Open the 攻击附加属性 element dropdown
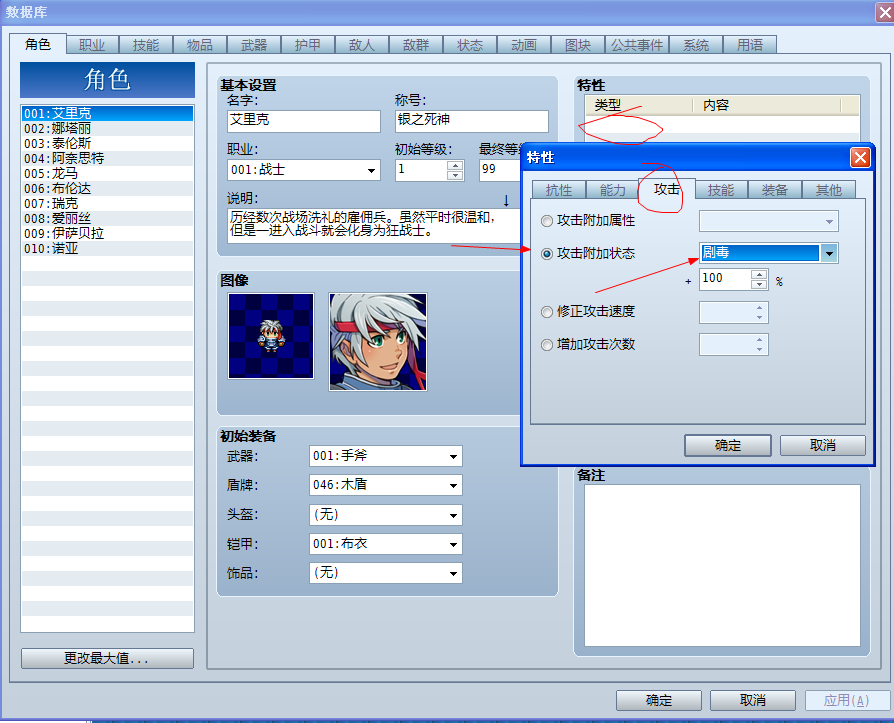Image resolution: width=894 pixels, height=723 pixels. (x=769, y=221)
